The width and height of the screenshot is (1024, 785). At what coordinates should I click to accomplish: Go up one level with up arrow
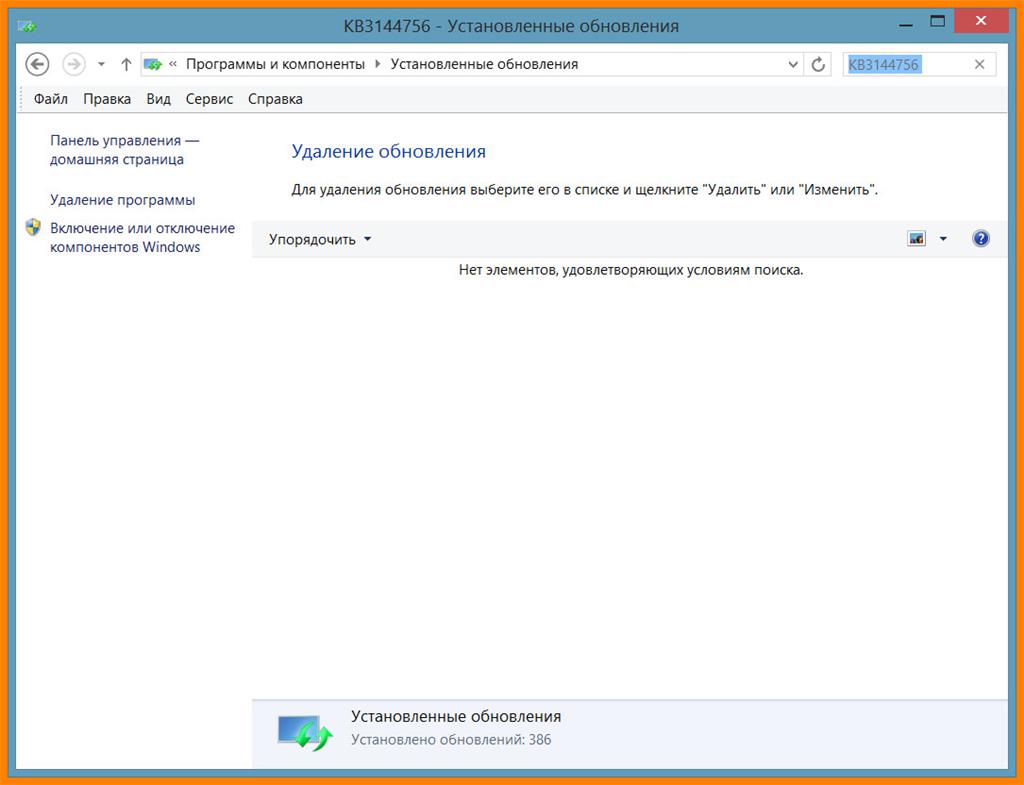pos(126,64)
